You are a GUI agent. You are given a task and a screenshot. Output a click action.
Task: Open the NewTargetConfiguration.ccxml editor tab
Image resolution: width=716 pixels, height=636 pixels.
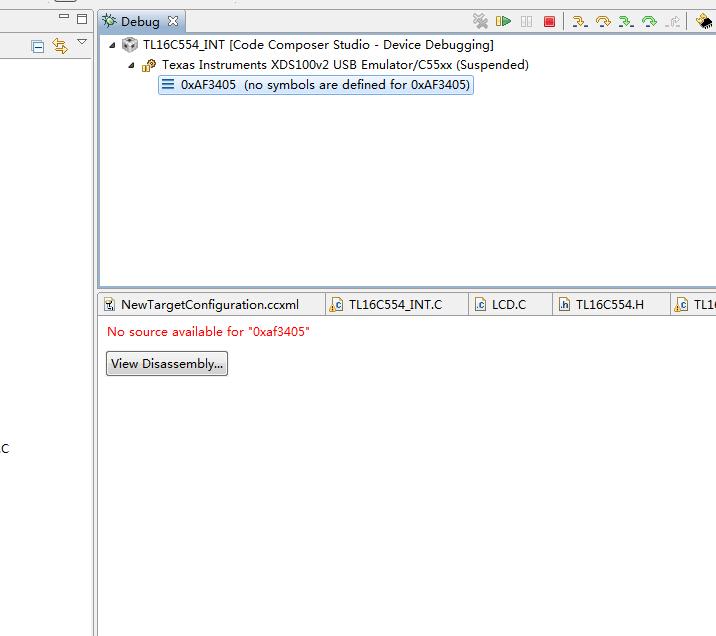(211, 305)
